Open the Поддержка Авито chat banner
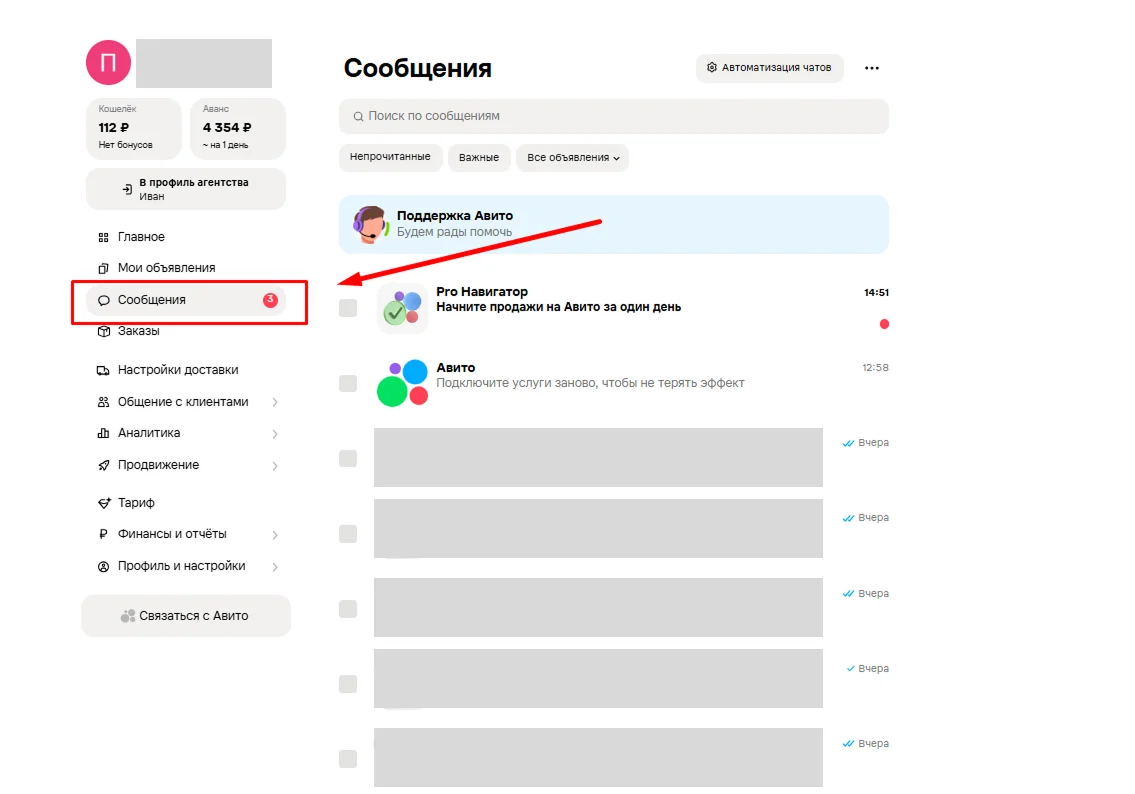This screenshot has width=1135, height=794. (x=614, y=224)
